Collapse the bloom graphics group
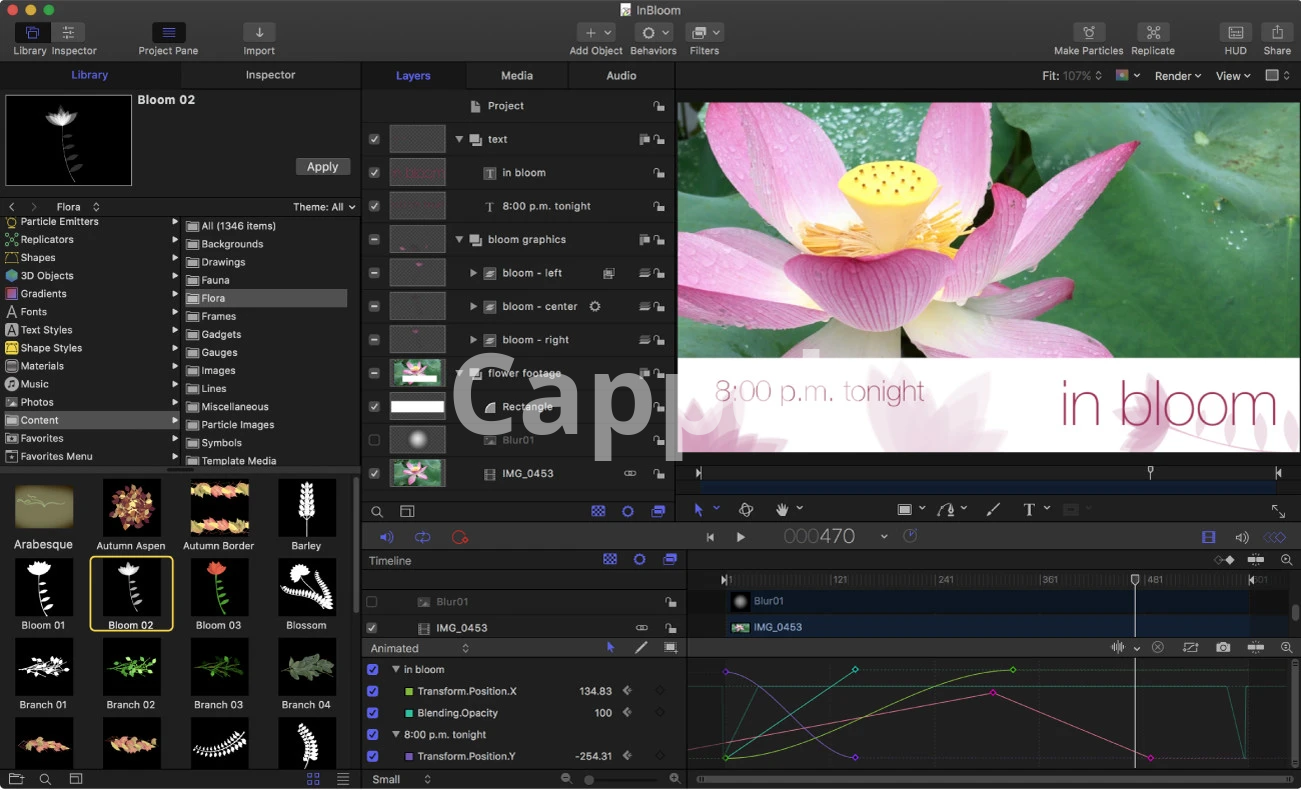Viewport: 1301px width, 790px height. tap(460, 240)
